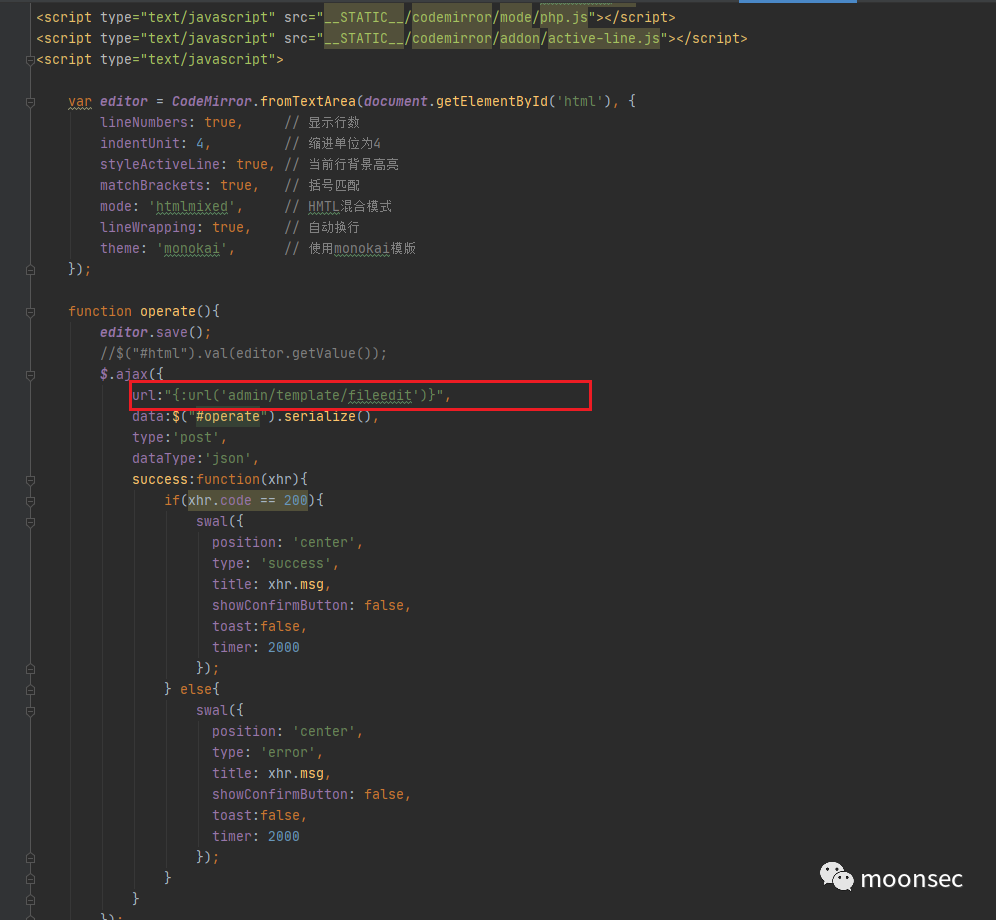Click the dataType:'json' line
The image size is (996, 920).
tap(196, 458)
